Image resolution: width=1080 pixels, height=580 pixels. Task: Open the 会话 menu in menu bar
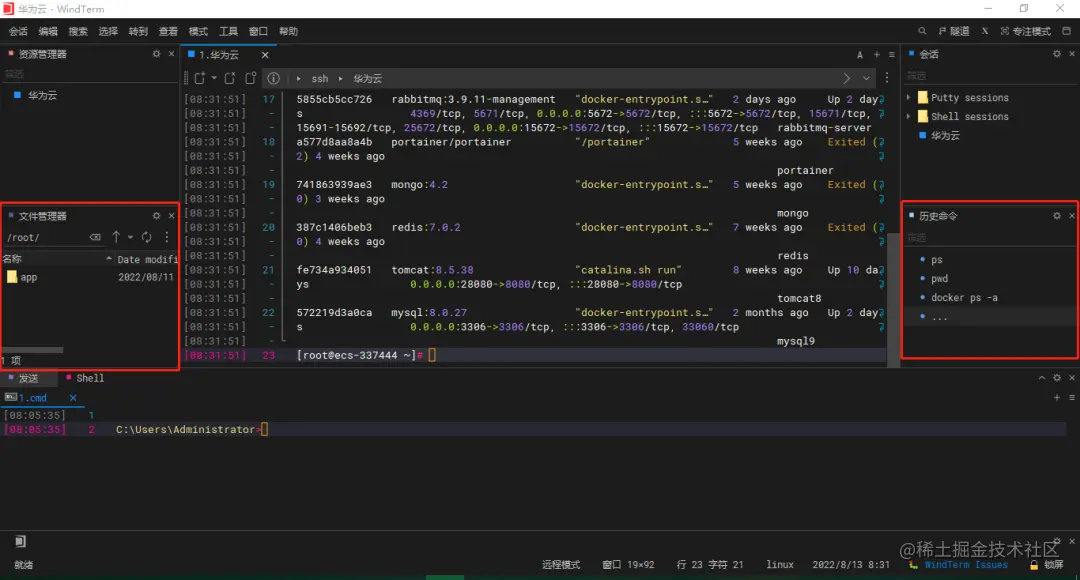[18, 31]
